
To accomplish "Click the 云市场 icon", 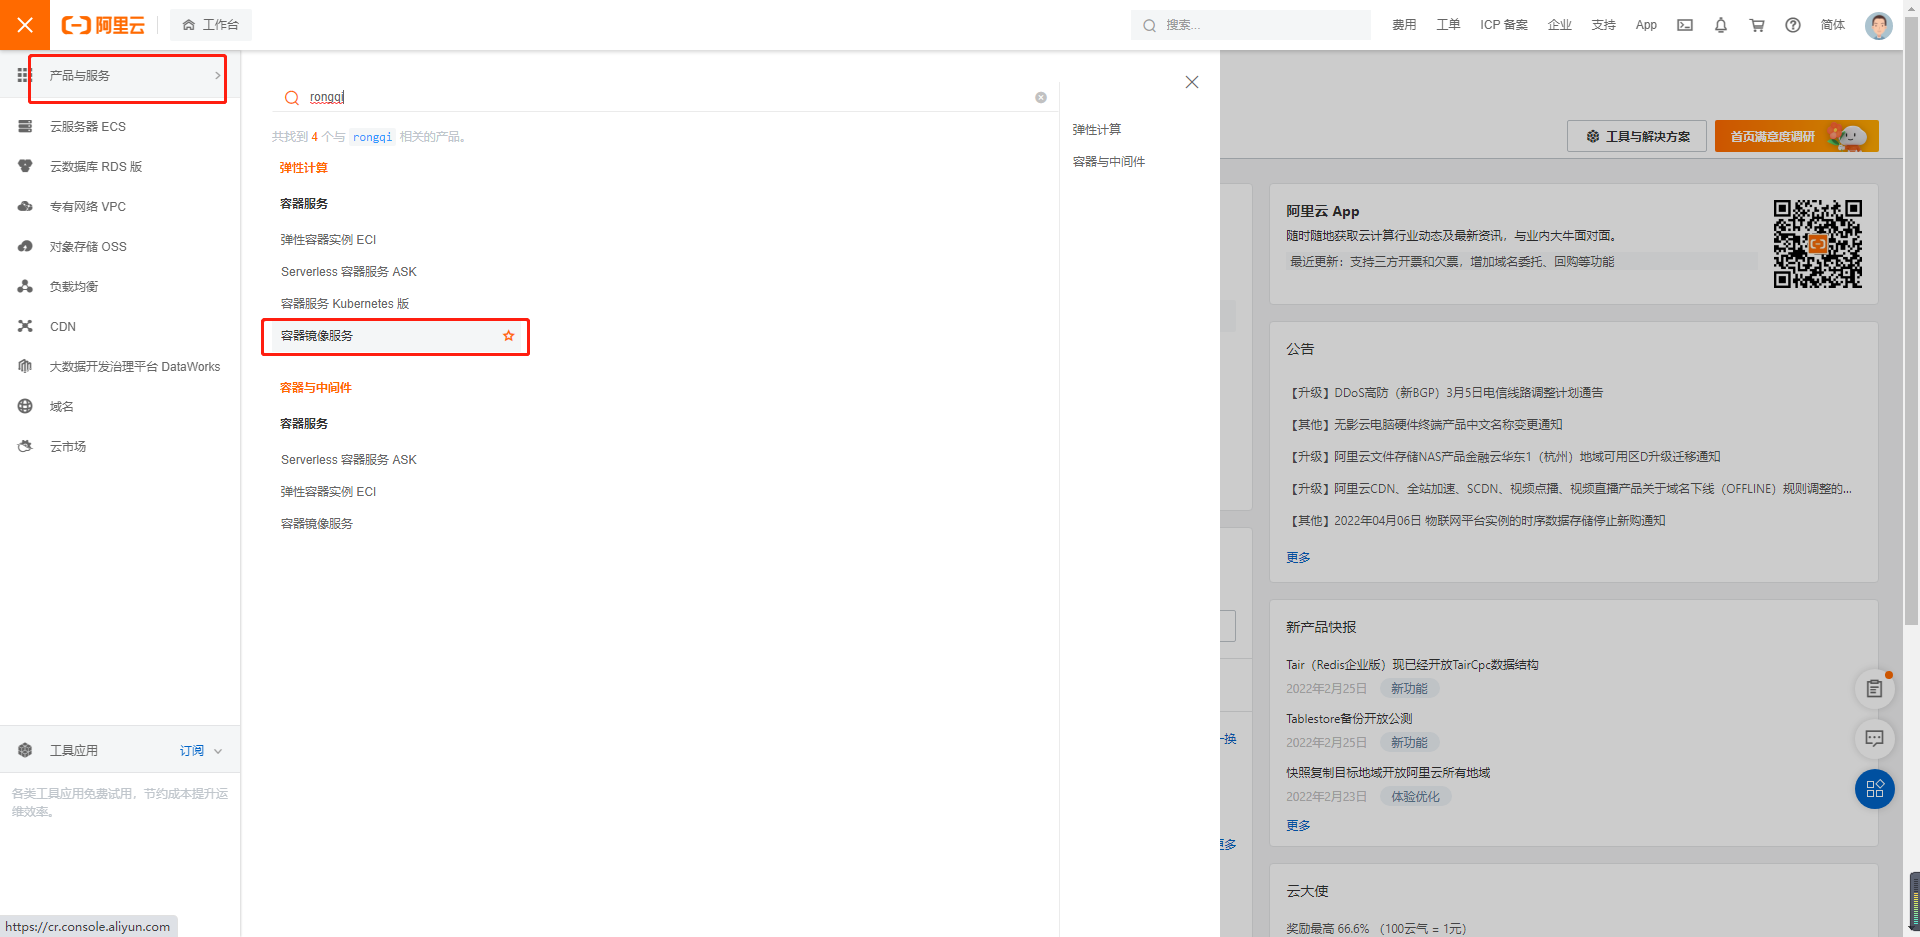I will pyautogui.click(x=25, y=446).
